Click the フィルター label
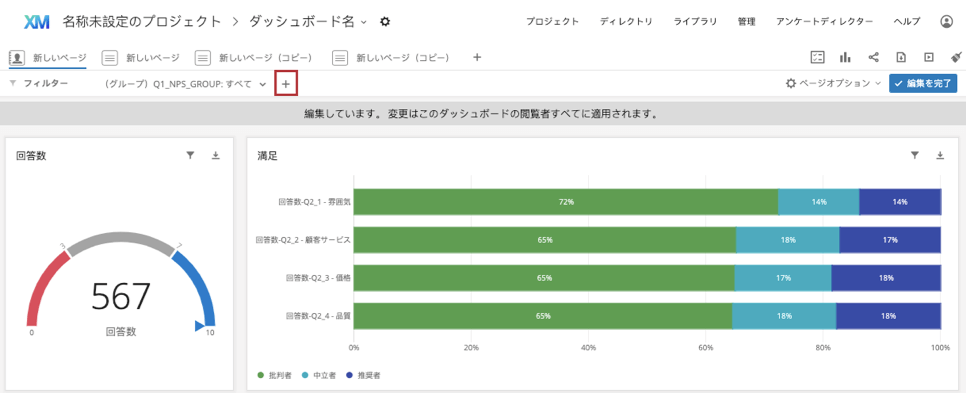 [46, 83]
